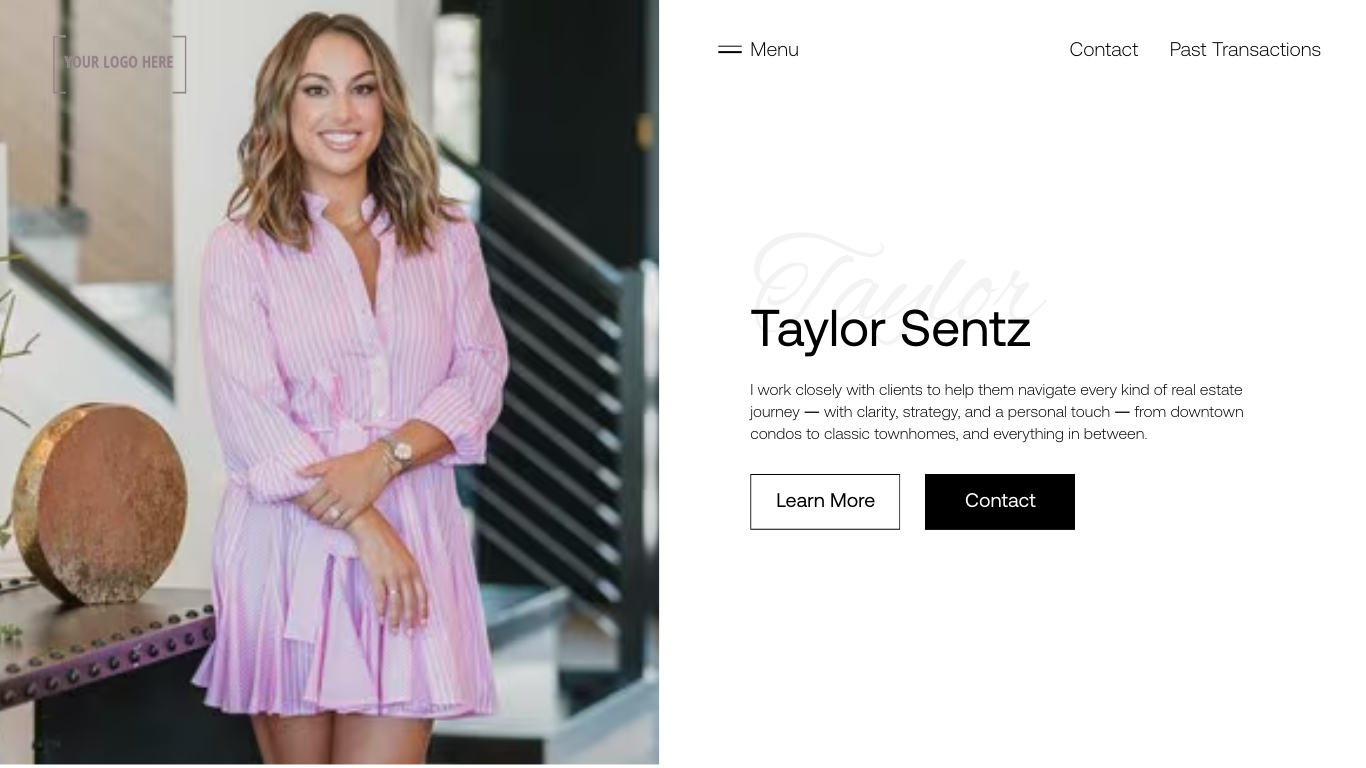Select the Menu text label
The image size is (1366, 768).
[x=774, y=49]
